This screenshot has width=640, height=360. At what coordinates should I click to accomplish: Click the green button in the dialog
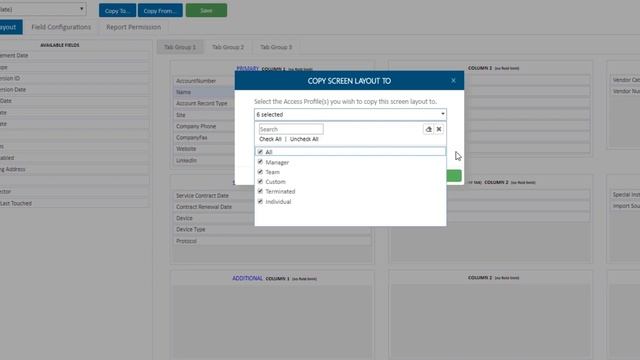point(454,176)
